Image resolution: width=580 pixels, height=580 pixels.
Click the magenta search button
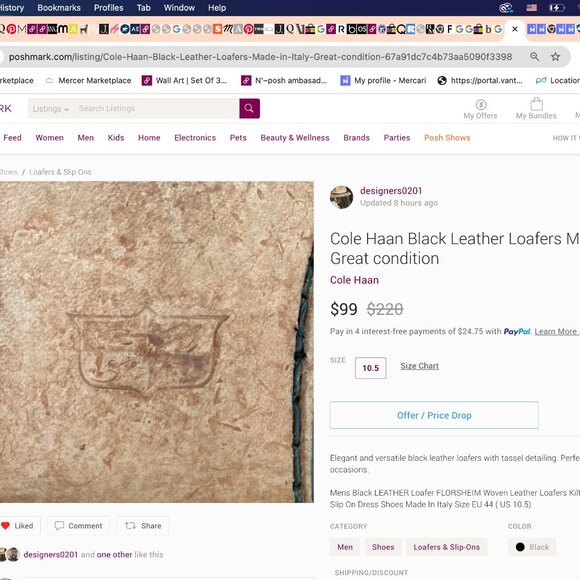pyautogui.click(x=249, y=108)
